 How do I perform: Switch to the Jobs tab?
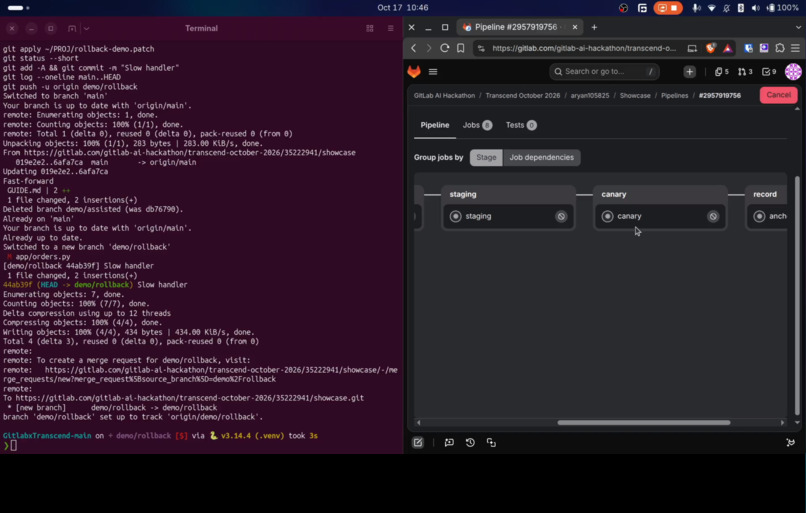click(x=477, y=125)
